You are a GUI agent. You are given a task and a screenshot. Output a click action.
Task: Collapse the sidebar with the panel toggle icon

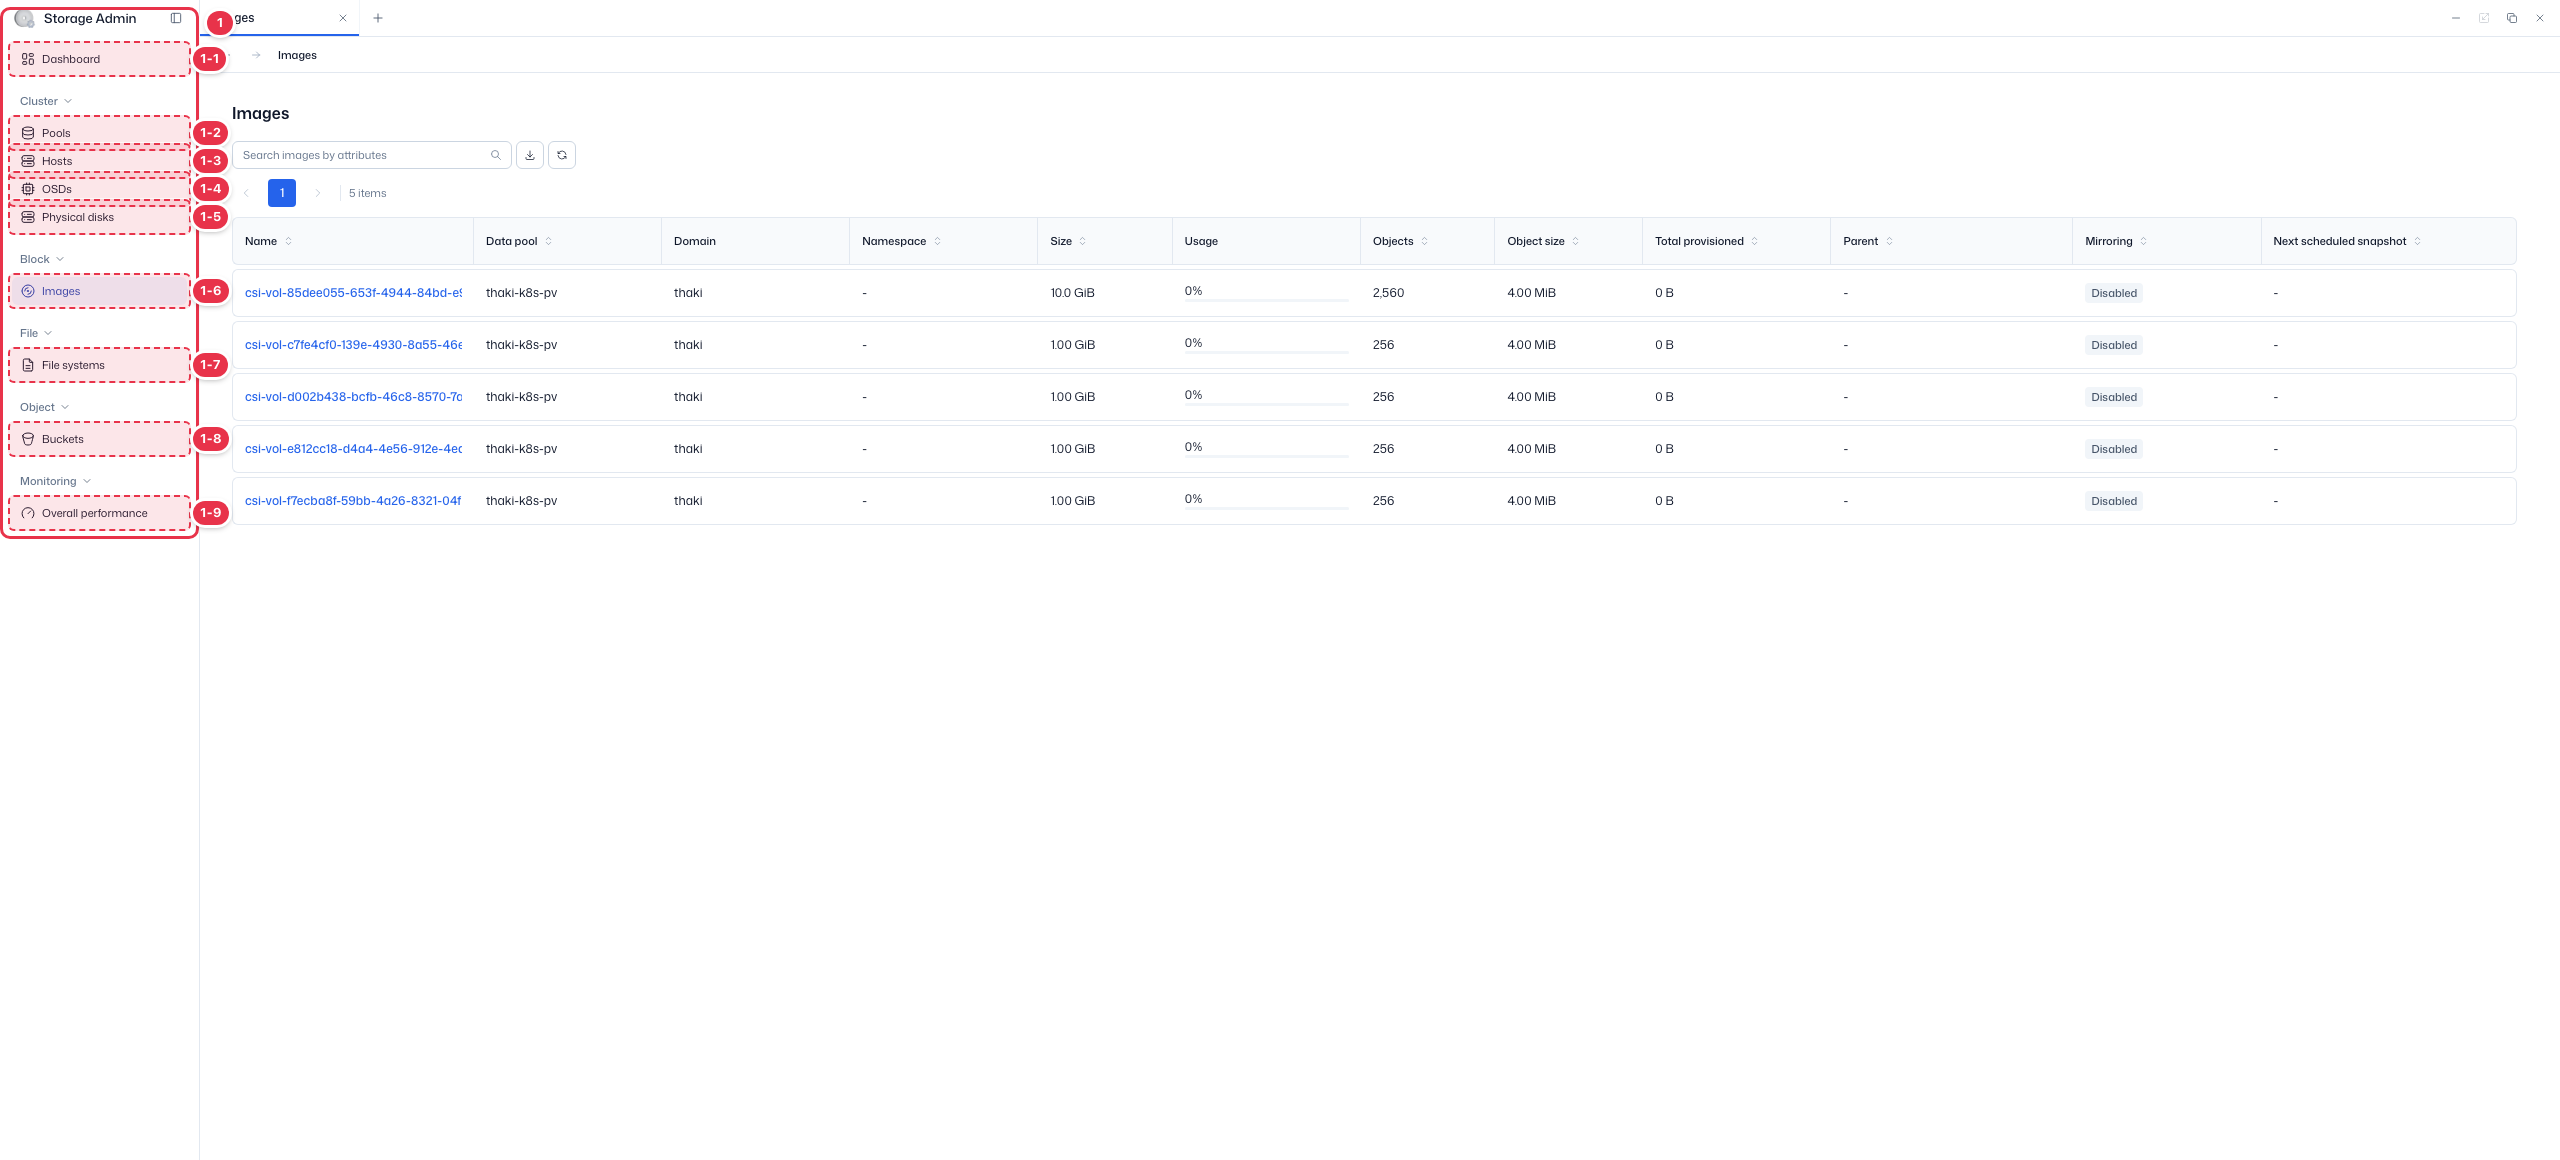176,18
